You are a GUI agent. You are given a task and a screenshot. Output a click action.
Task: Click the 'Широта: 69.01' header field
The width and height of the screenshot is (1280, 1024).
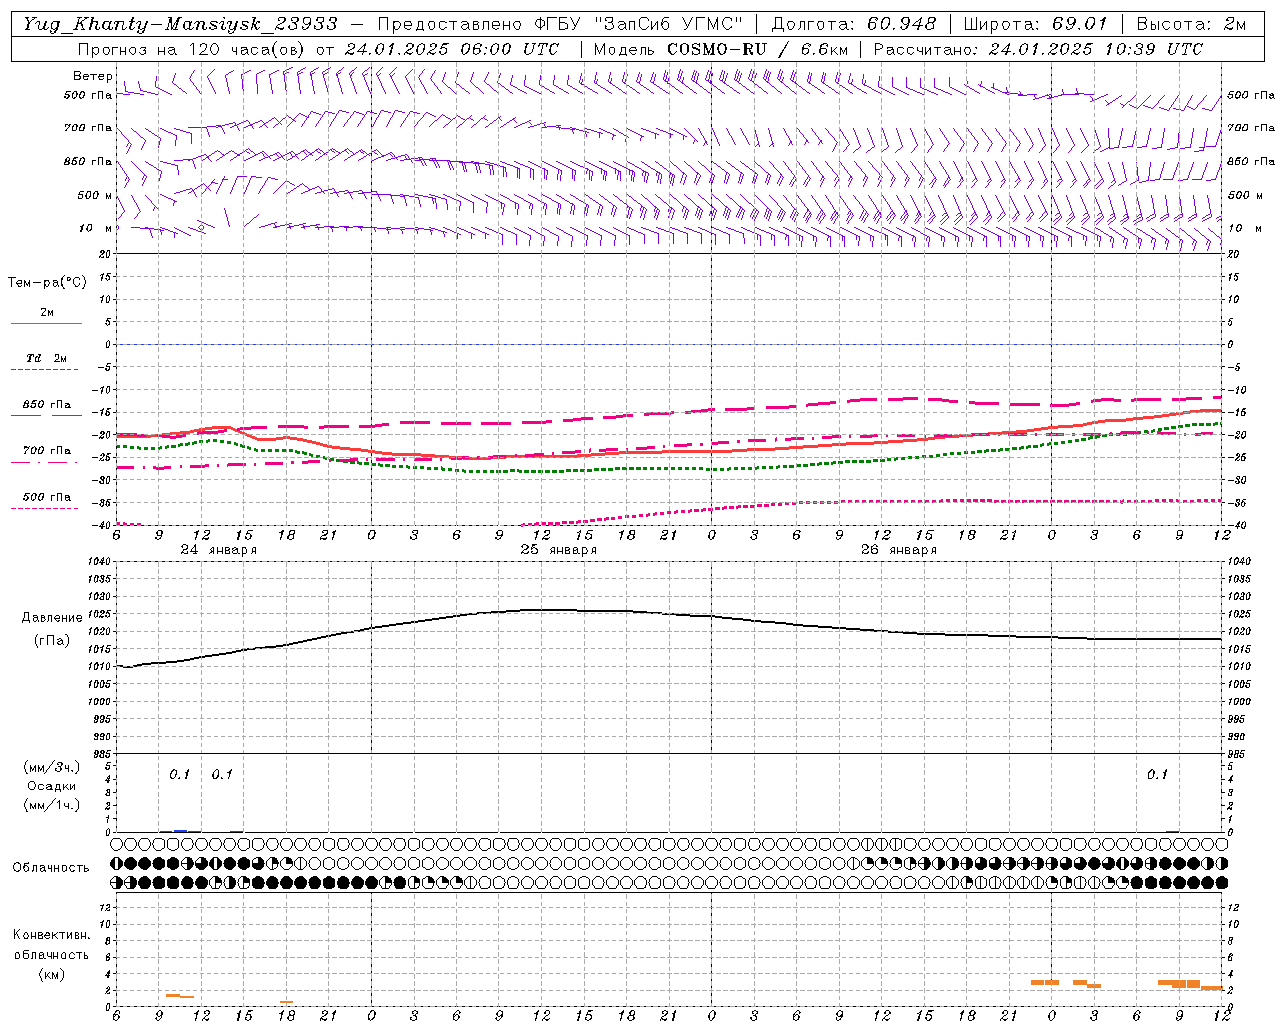pos(1035,24)
